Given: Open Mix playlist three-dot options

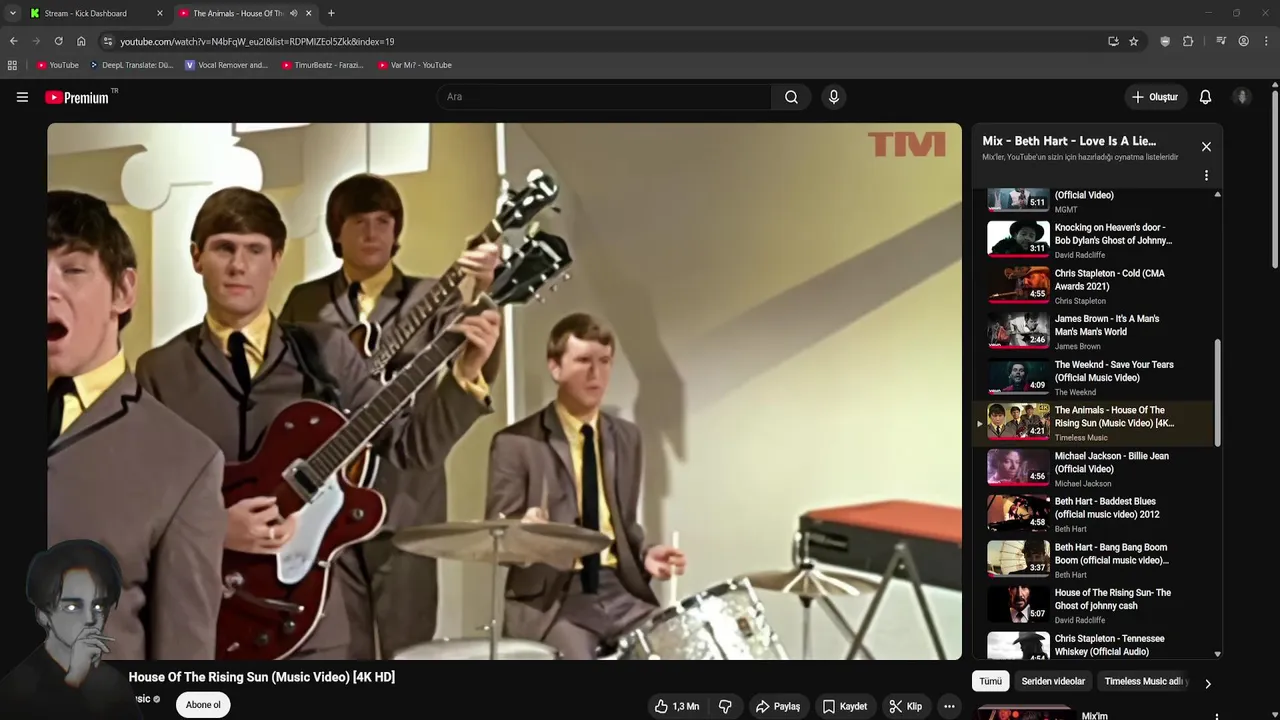Looking at the screenshot, I should [1206, 175].
